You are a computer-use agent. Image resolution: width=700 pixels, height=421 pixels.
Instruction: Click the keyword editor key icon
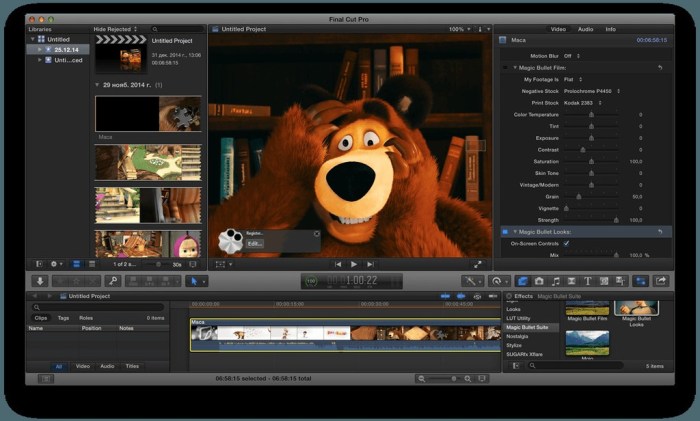tap(113, 281)
